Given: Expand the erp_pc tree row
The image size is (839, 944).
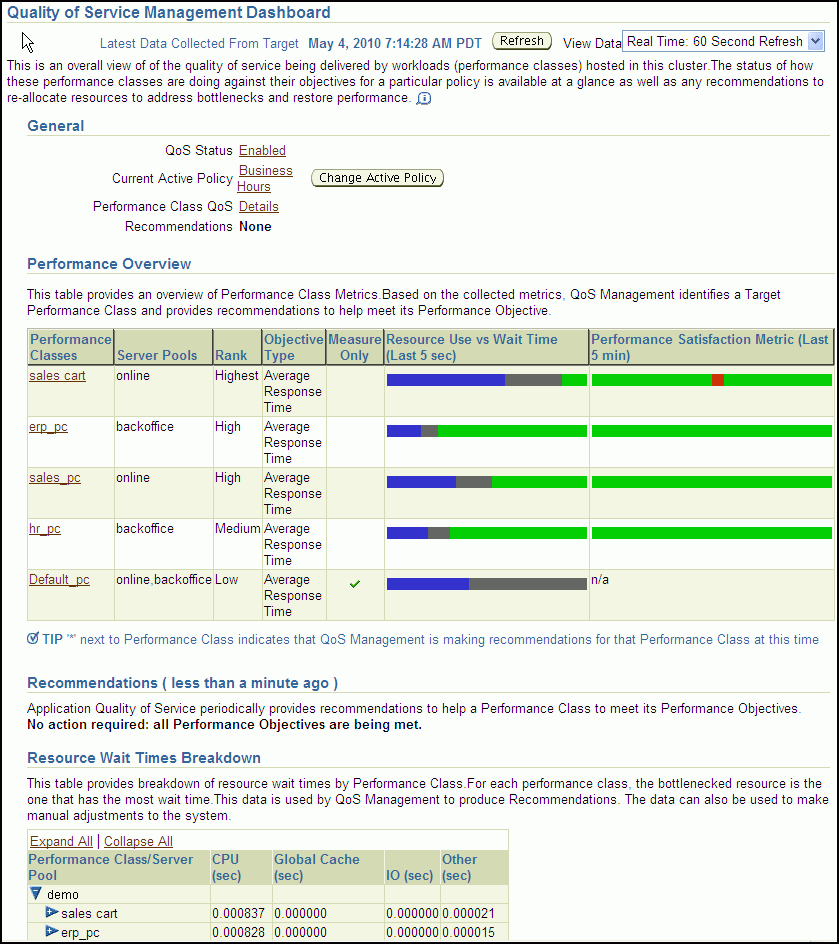Looking at the screenshot, I should point(52,932).
